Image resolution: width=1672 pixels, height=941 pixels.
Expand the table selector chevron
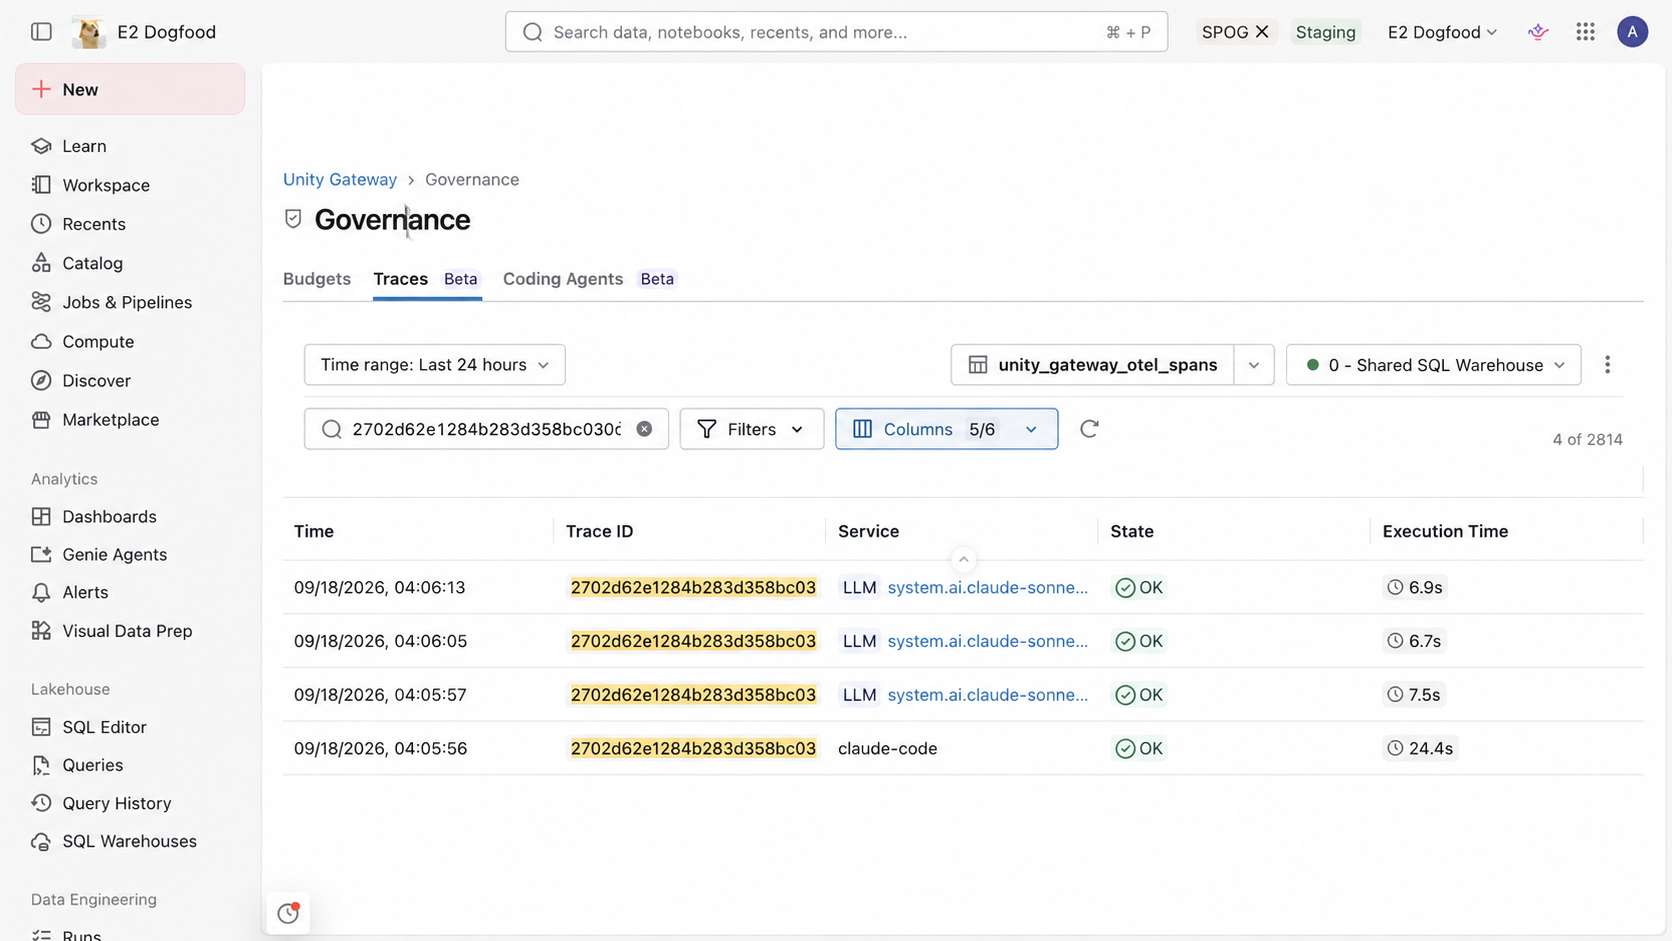coord(1254,365)
